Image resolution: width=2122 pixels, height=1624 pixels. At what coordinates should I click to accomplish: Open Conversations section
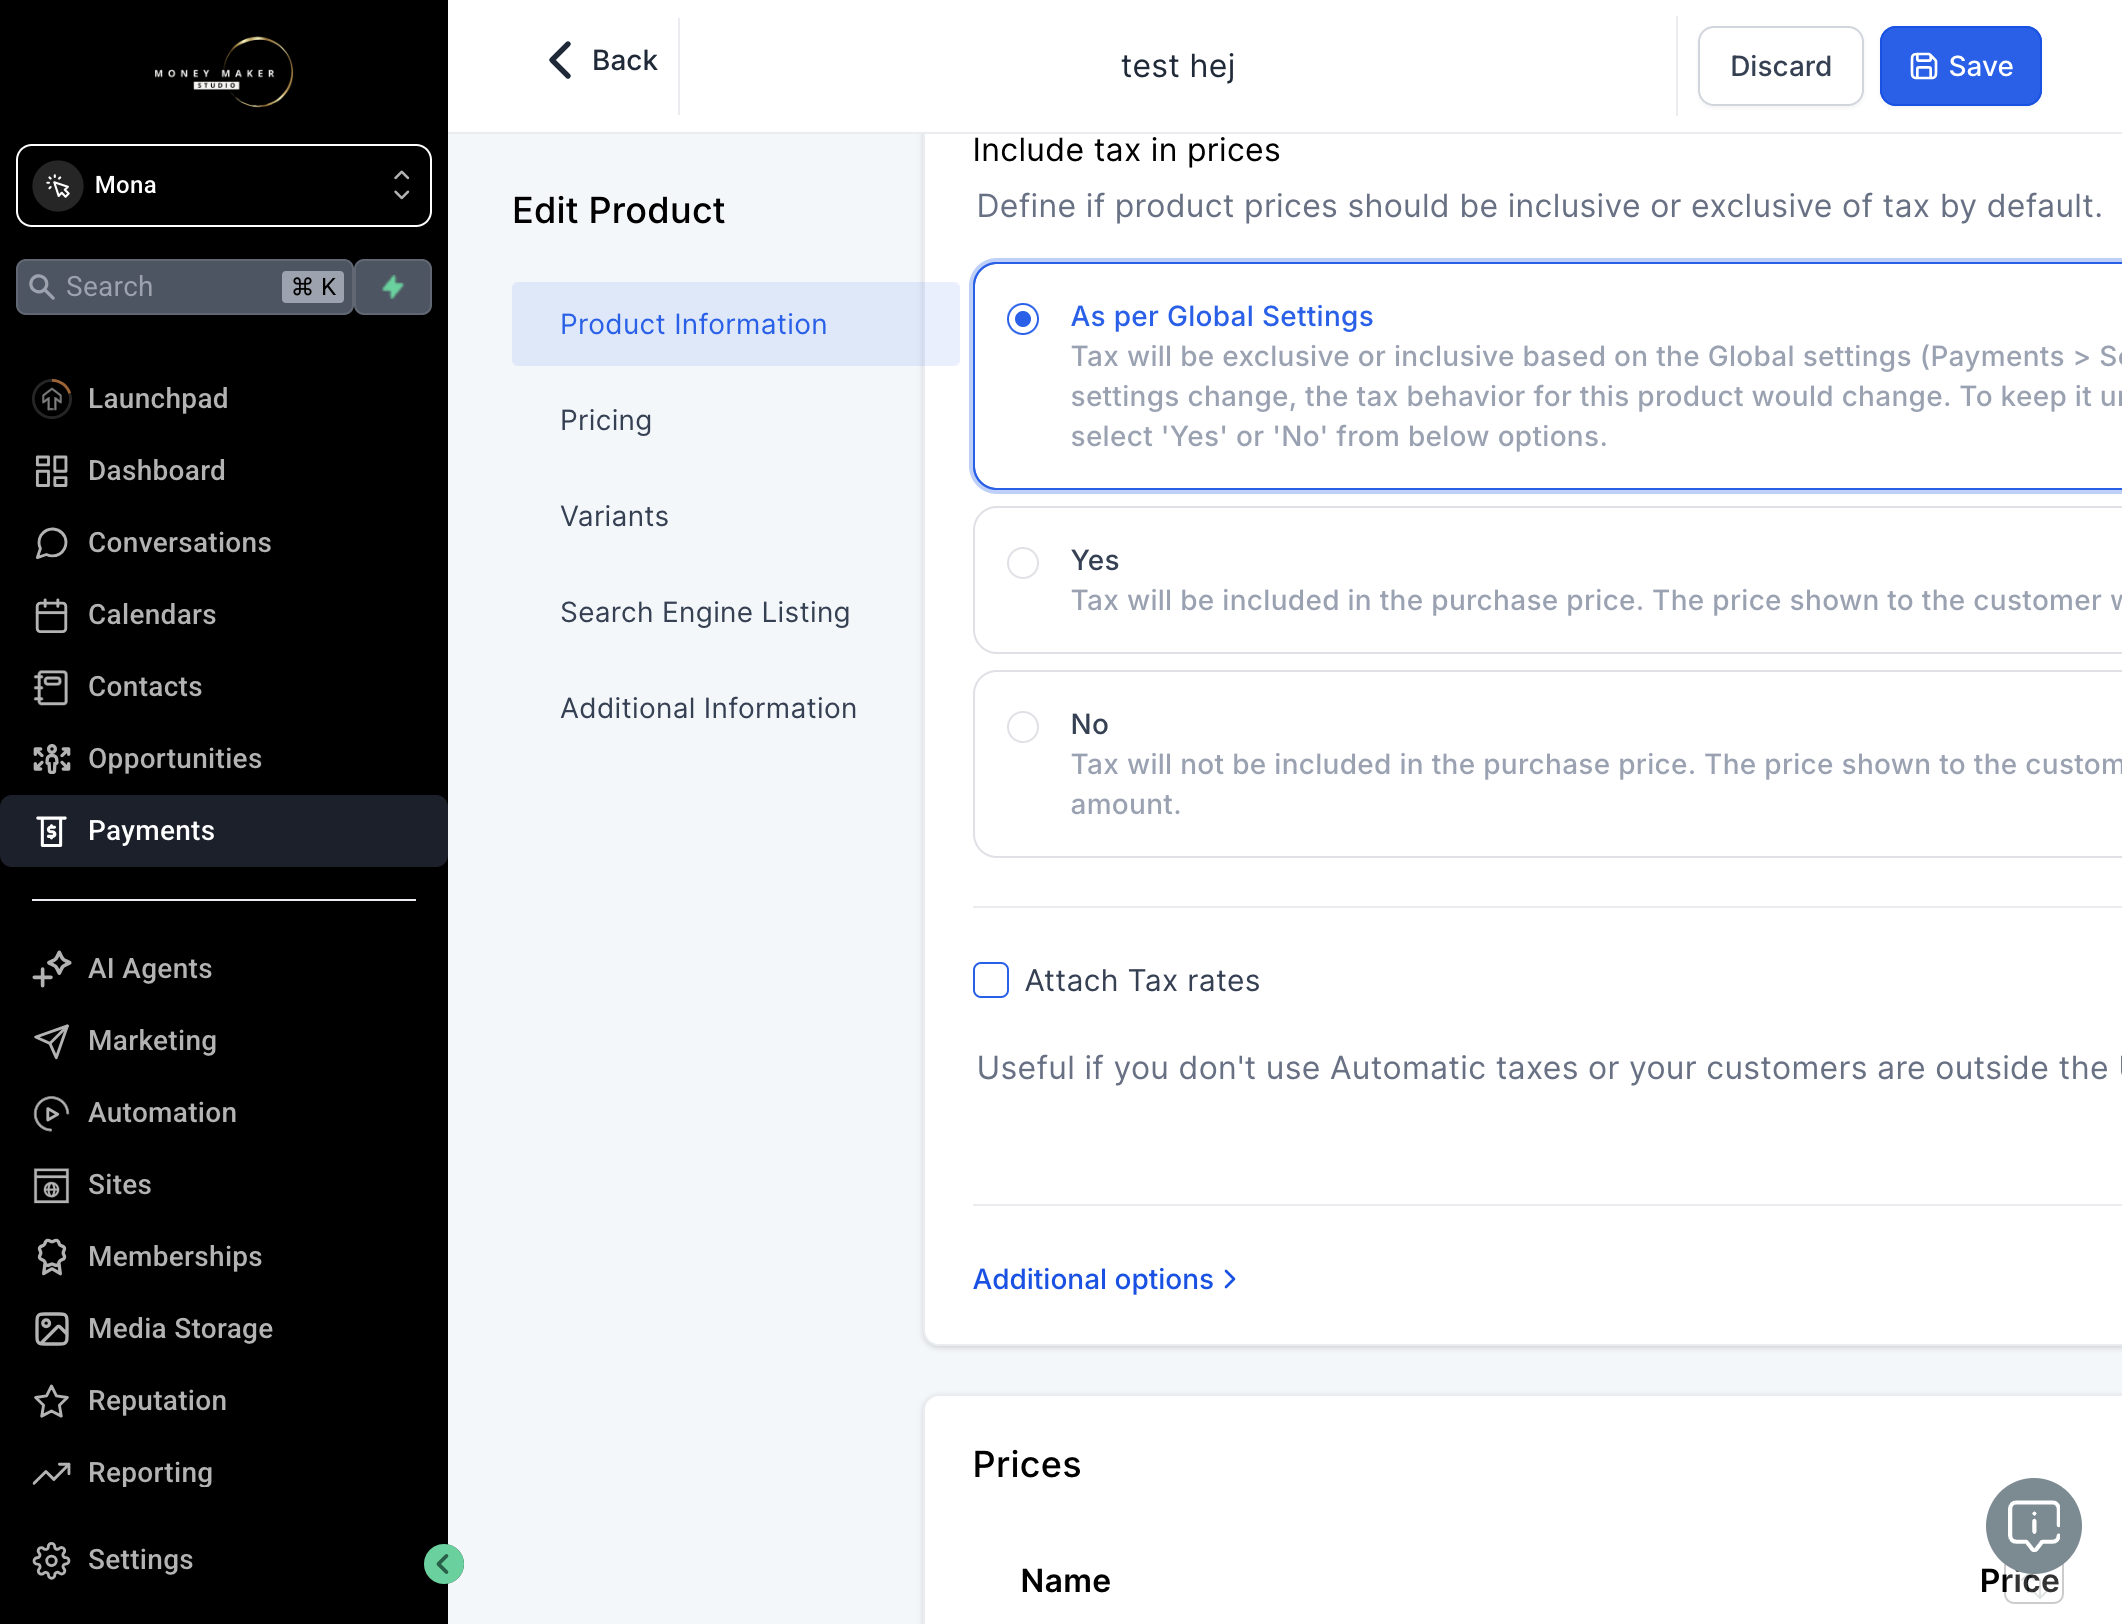click(x=224, y=542)
